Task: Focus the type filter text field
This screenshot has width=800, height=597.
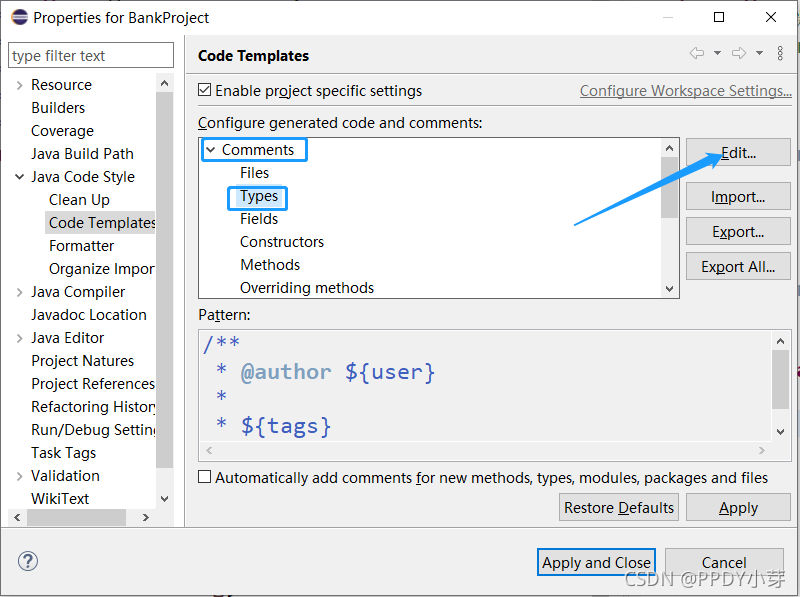Action: click(91, 55)
